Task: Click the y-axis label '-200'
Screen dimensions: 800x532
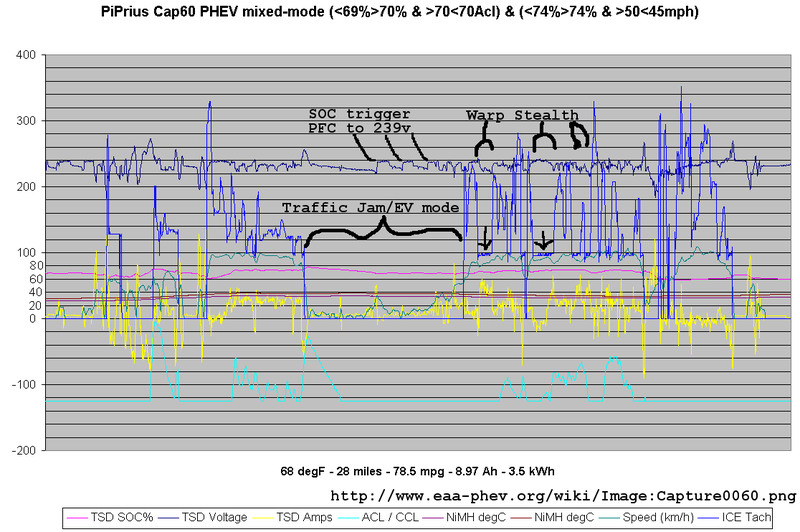Action: (24, 450)
